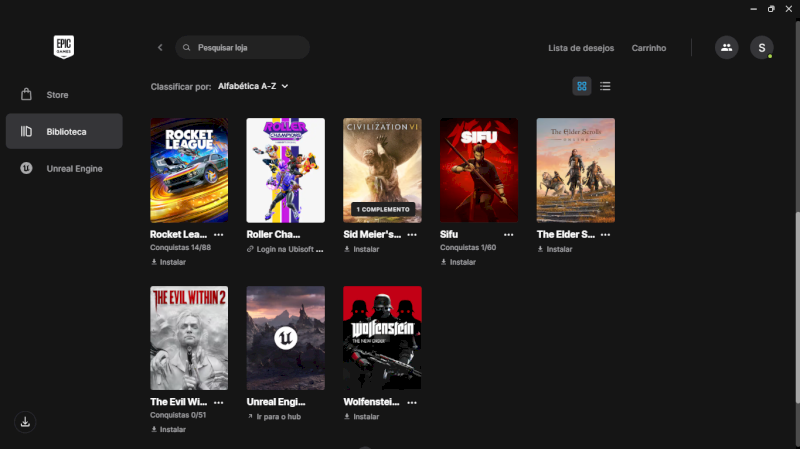The image size is (800, 449).
Task: Install Sifu
Action: point(458,262)
